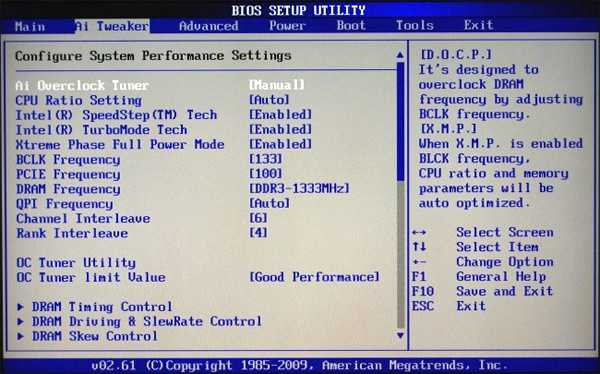Open the Main tab
Viewport: 600px width, 374px height.
(x=30, y=26)
